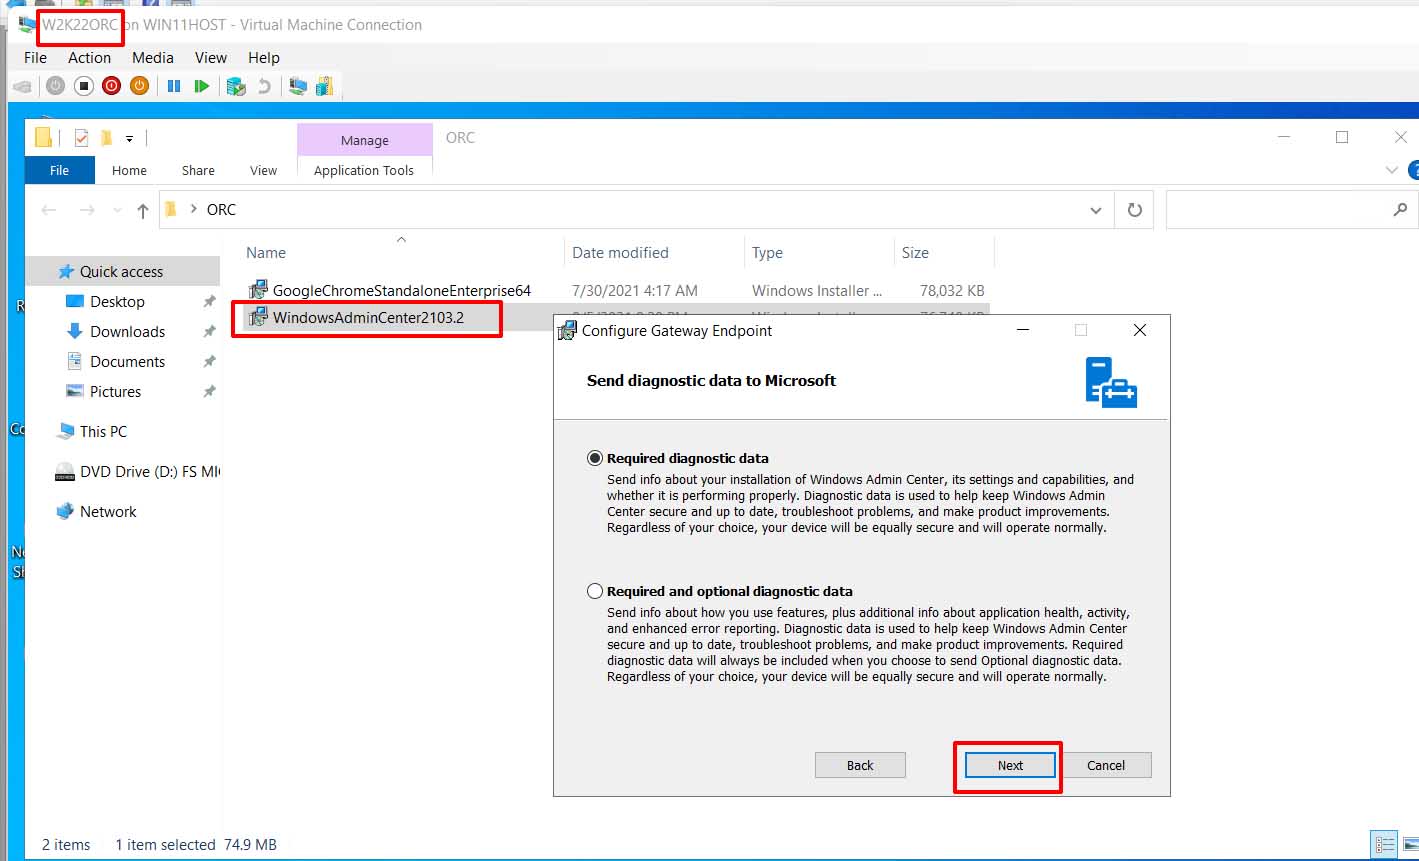Select This PC in navigation pane
The width and height of the screenshot is (1419, 861).
[x=103, y=431]
